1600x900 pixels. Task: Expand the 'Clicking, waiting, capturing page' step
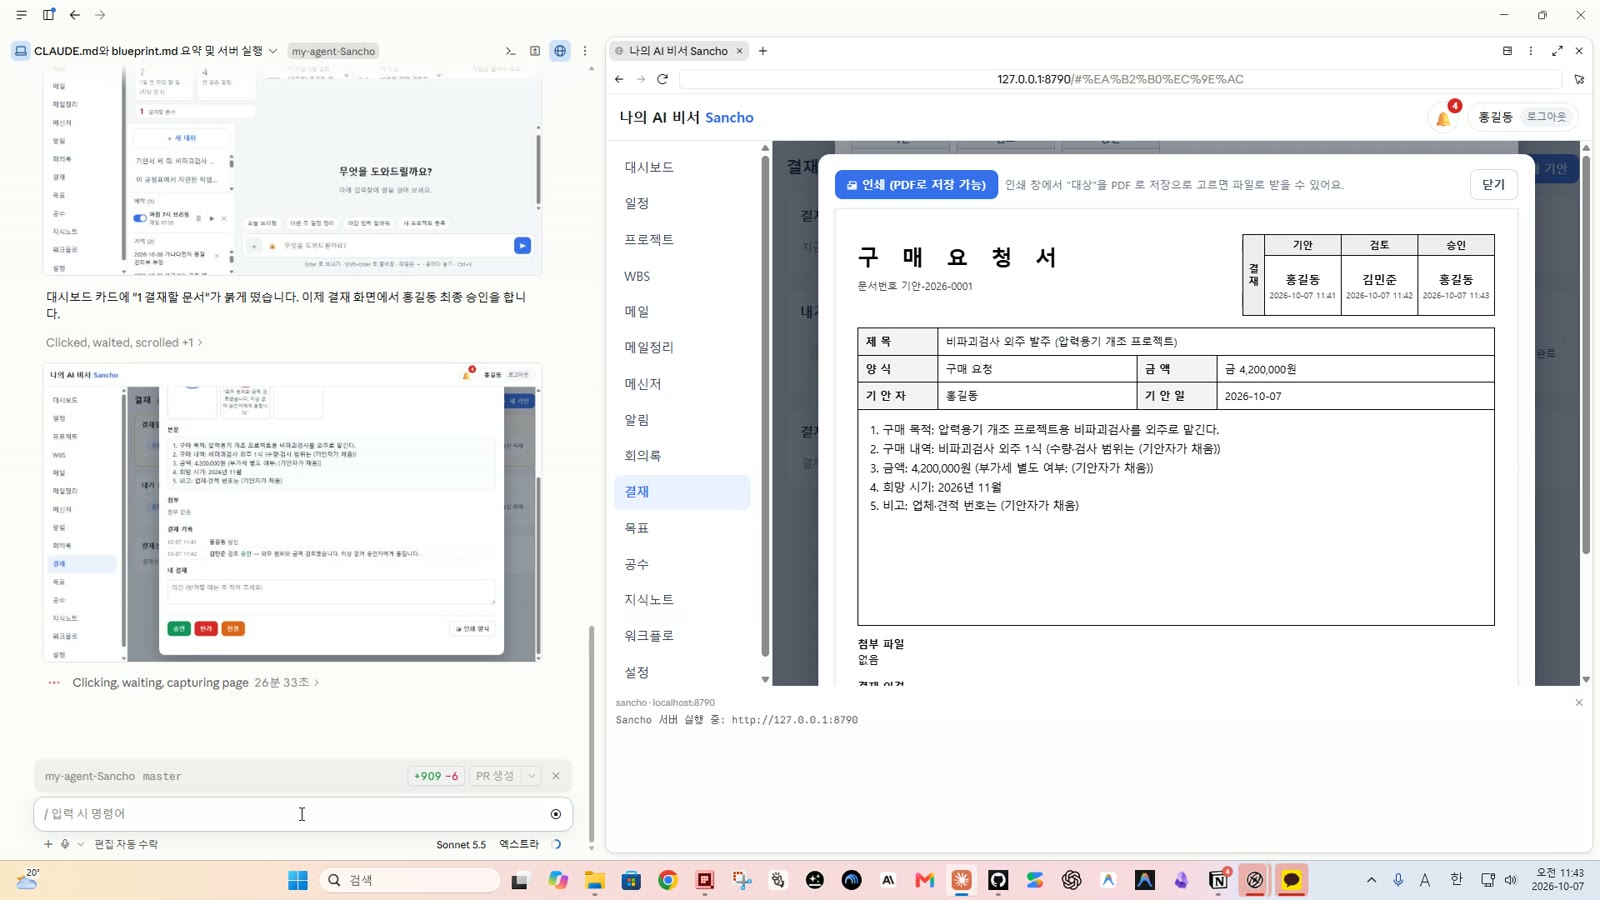tap(195, 682)
